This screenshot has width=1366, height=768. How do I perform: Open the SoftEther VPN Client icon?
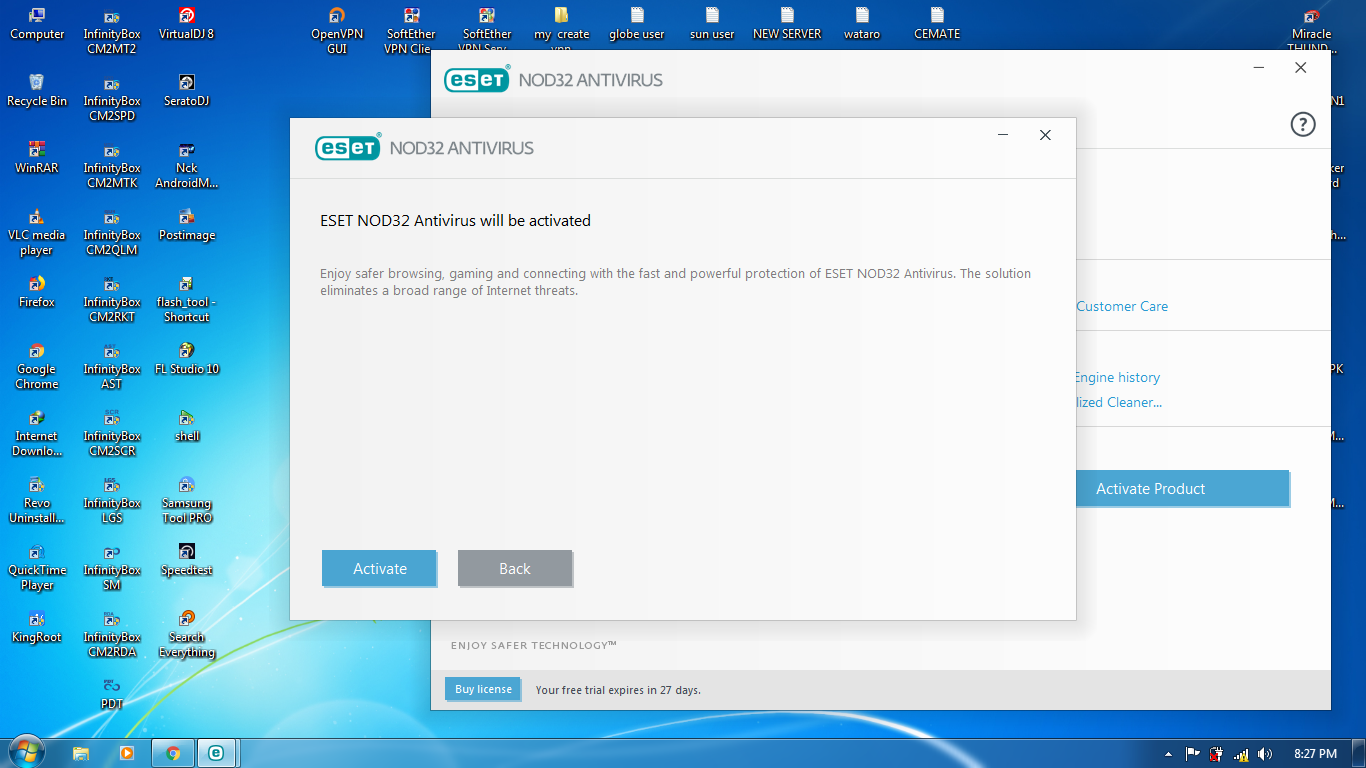(x=411, y=31)
